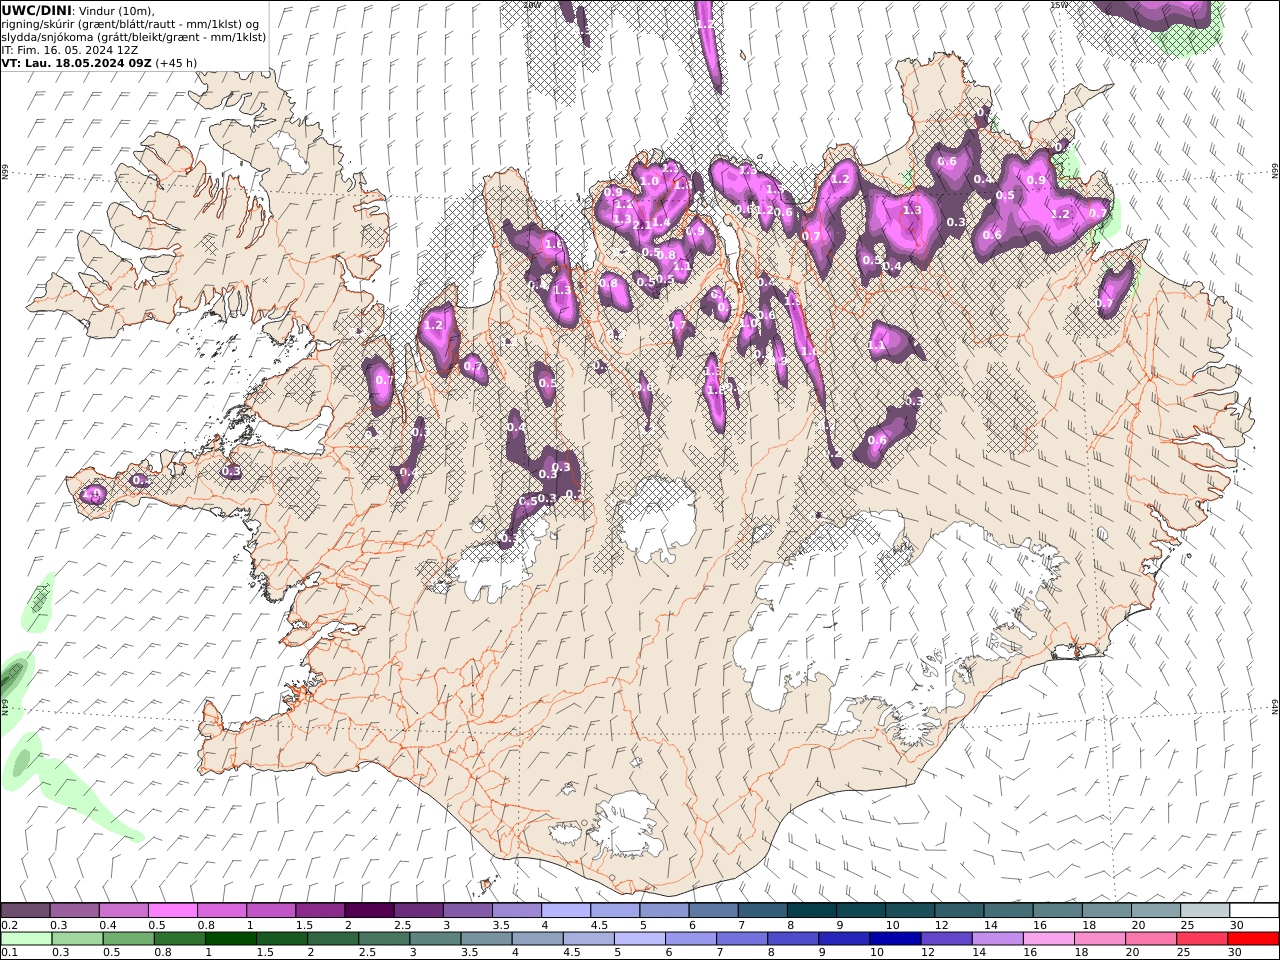The height and width of the screenshot is (960, 1280).
Task: Click the "0.1" label in the legend
Action: pyautogui.click(x=9, y=952)
